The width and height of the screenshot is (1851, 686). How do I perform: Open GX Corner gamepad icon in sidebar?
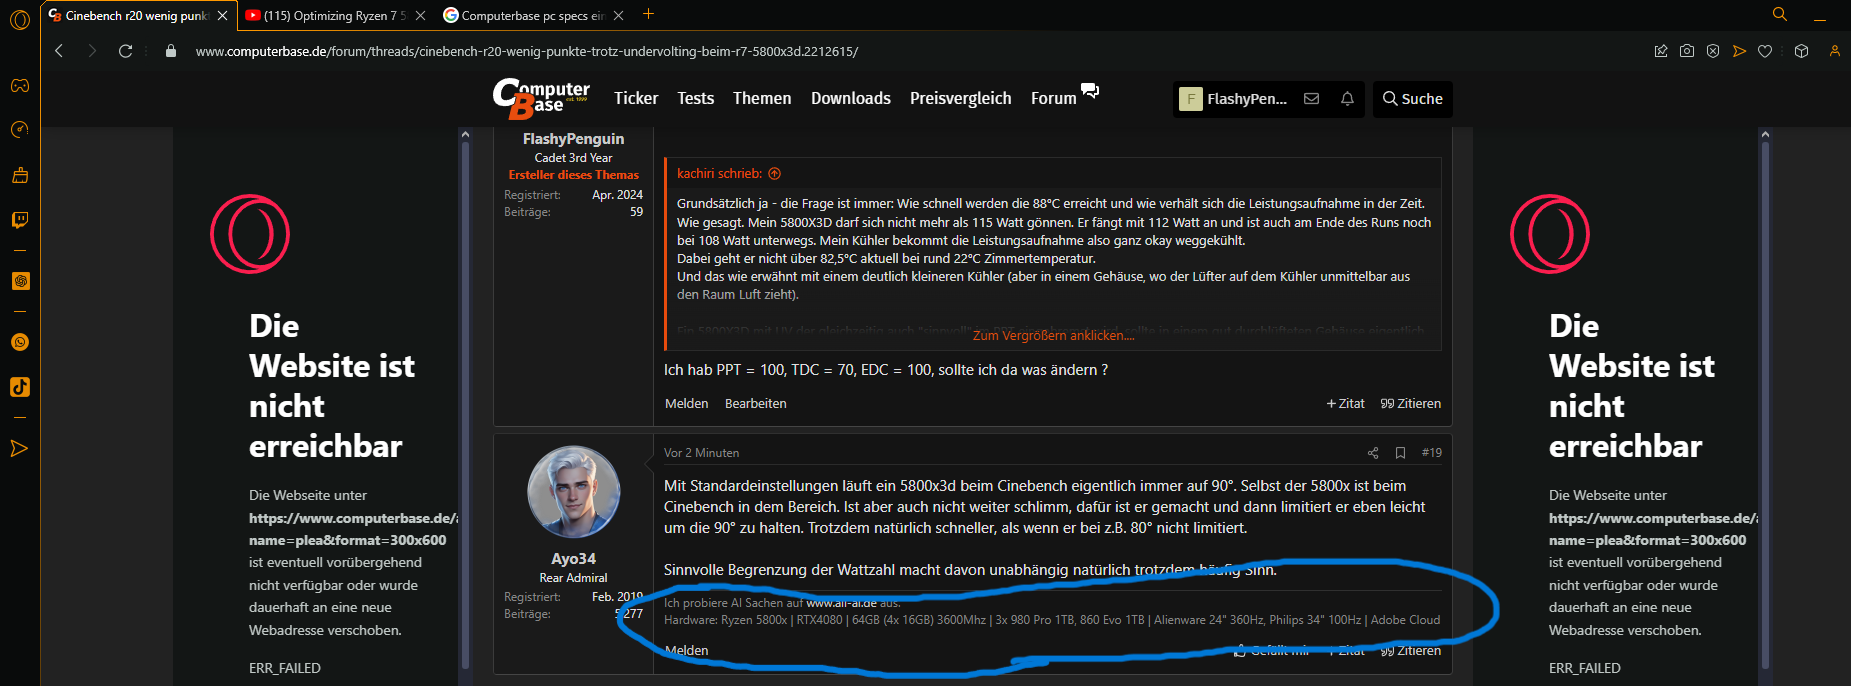point(20,86)
